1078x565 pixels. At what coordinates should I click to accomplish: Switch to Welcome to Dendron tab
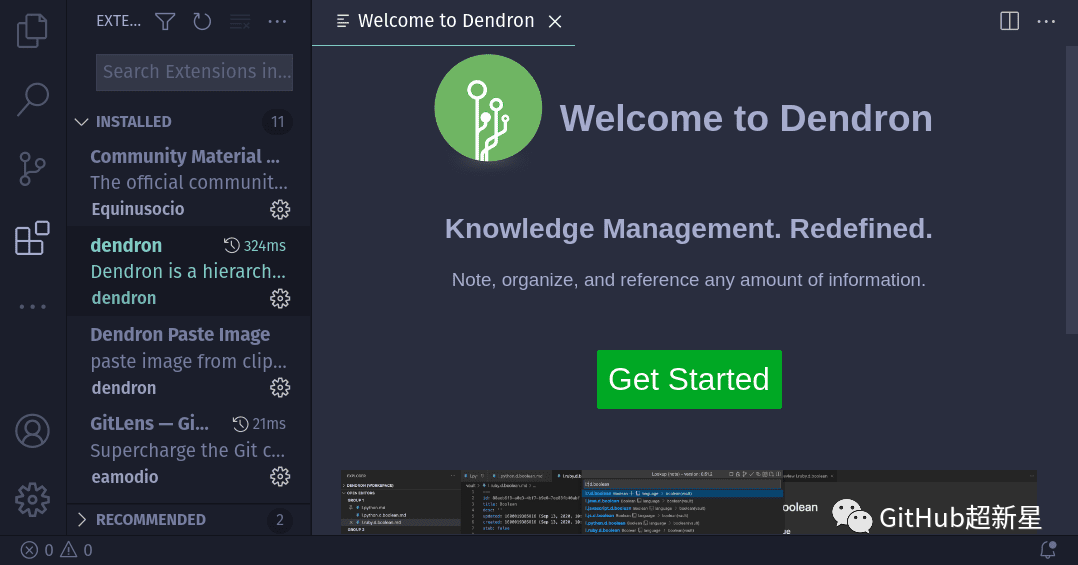pos(443,22)
